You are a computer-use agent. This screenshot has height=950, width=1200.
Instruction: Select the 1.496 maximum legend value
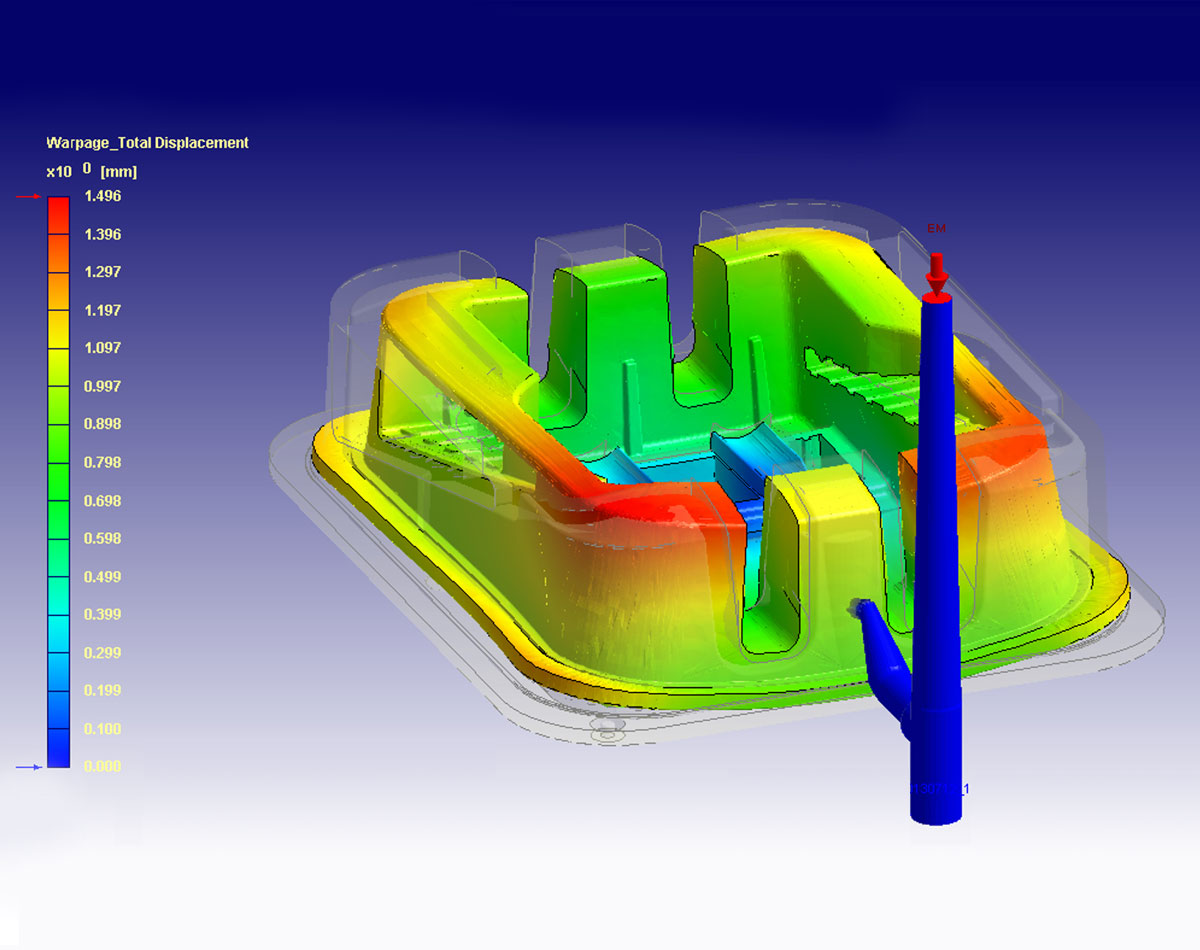102,196
